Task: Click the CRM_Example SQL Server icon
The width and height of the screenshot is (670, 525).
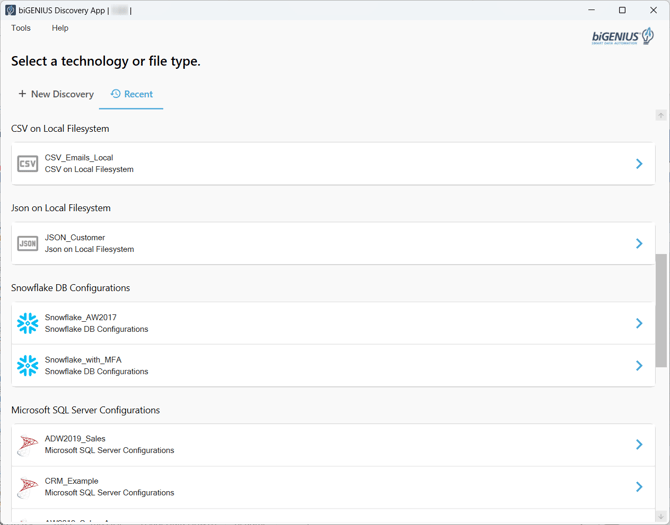Action: 27,487
